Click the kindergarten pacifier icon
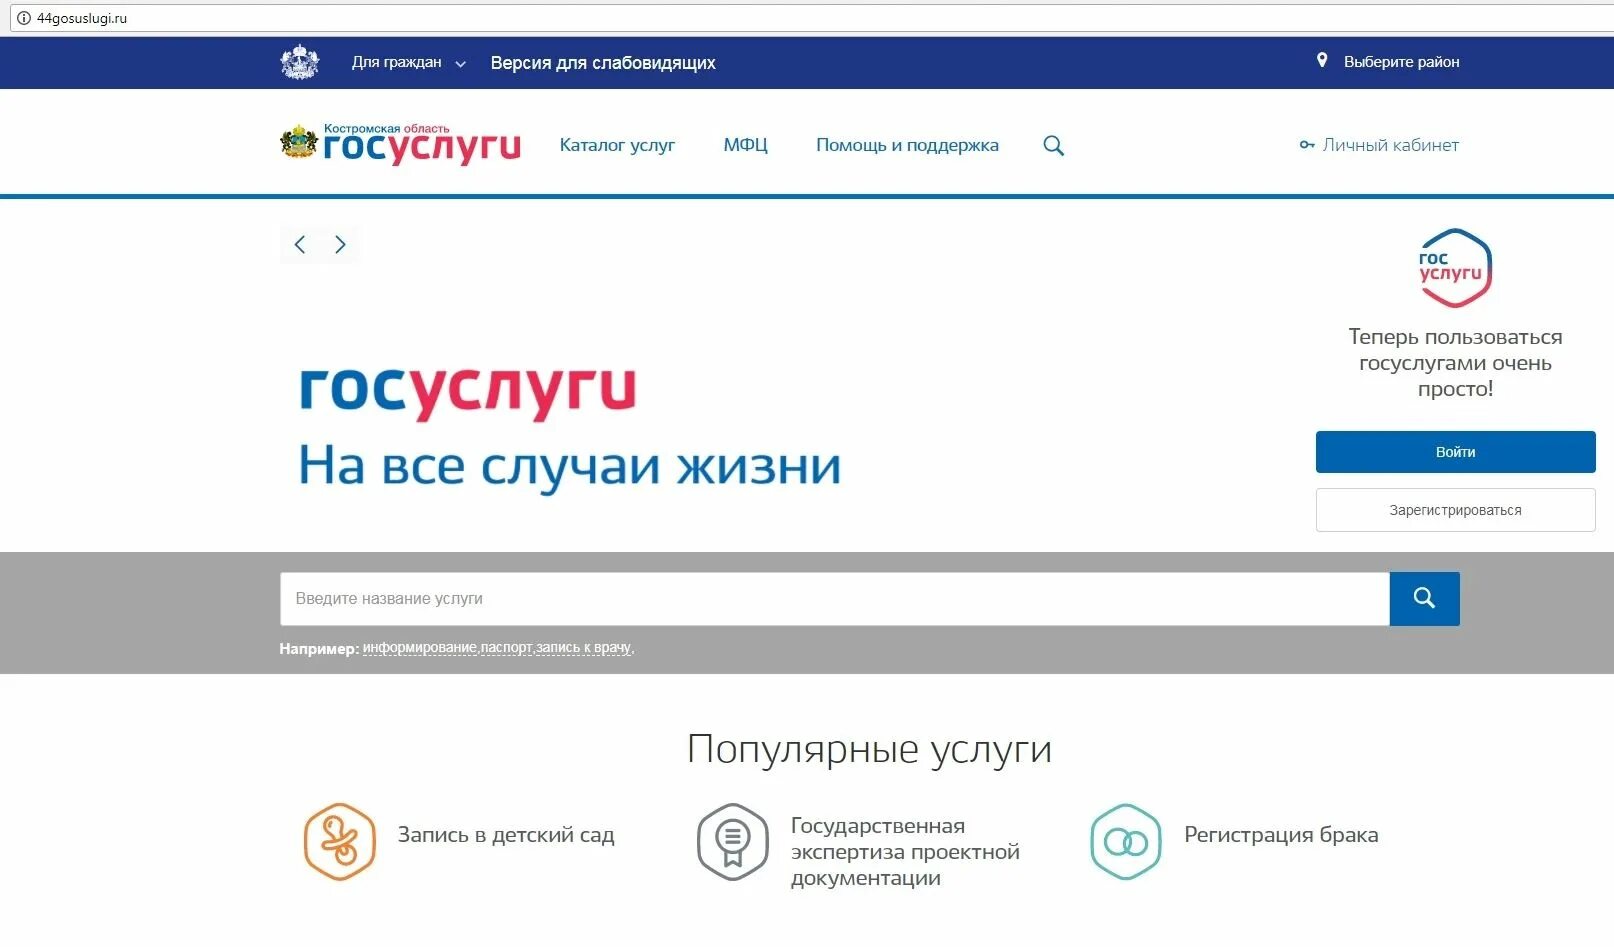This screenshot has height=947, width=1614. tap(340, 842)
